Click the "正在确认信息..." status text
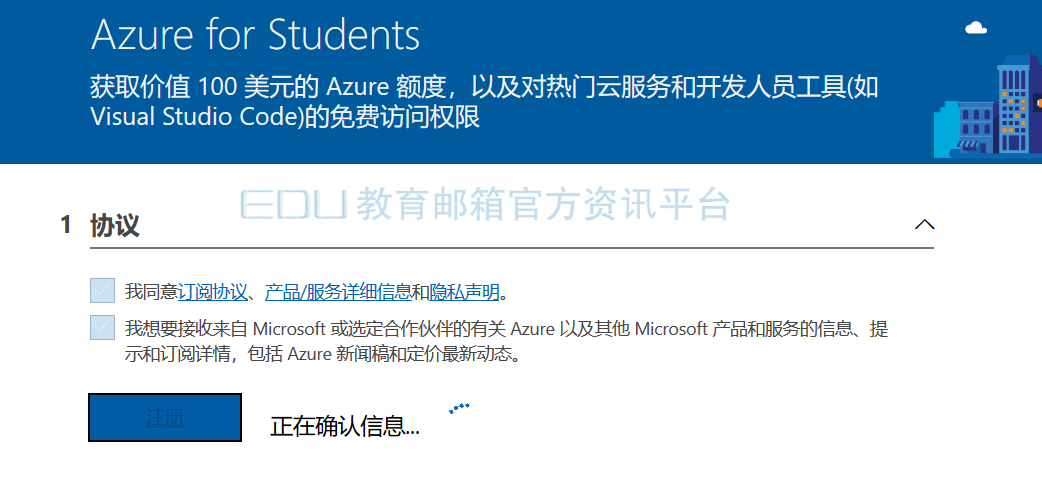 click(x=345, y=426)
